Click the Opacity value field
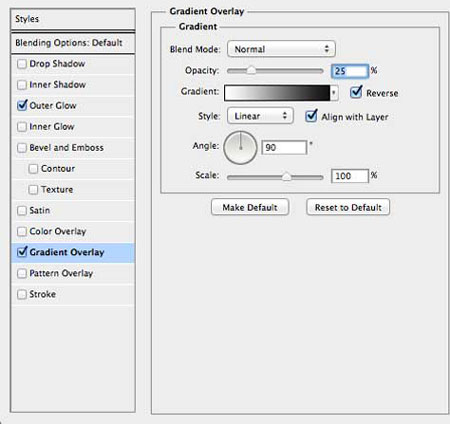The height and width of the screenshot is (424, 450). (350, 71)
